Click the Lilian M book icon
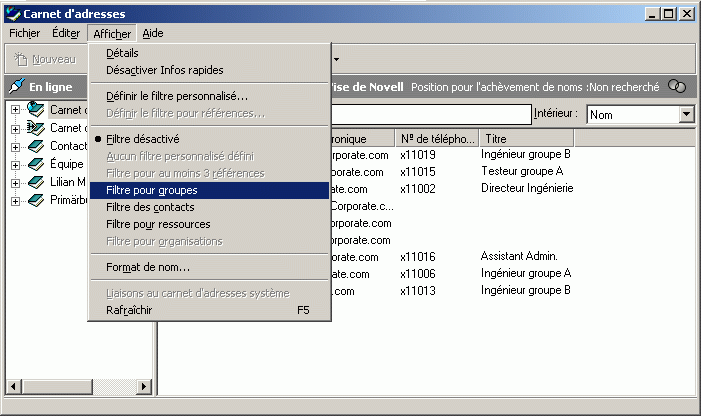Image resolution: width=701 pixels, height=416 pixels. [x=36, y=182]
